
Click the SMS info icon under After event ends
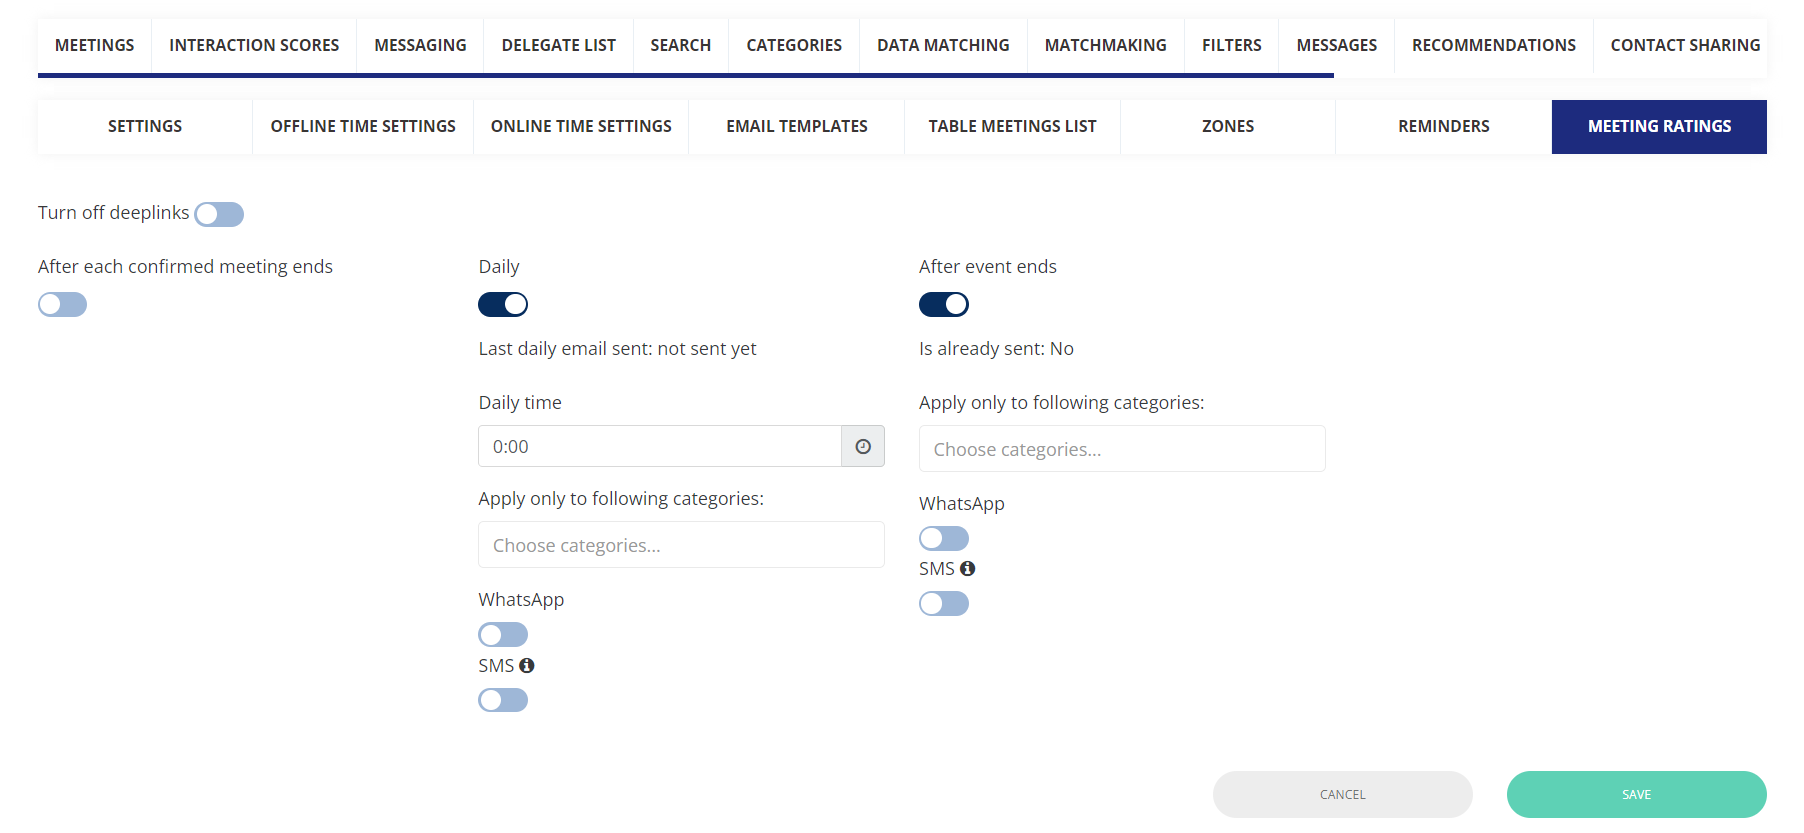(x=967, y=568)
